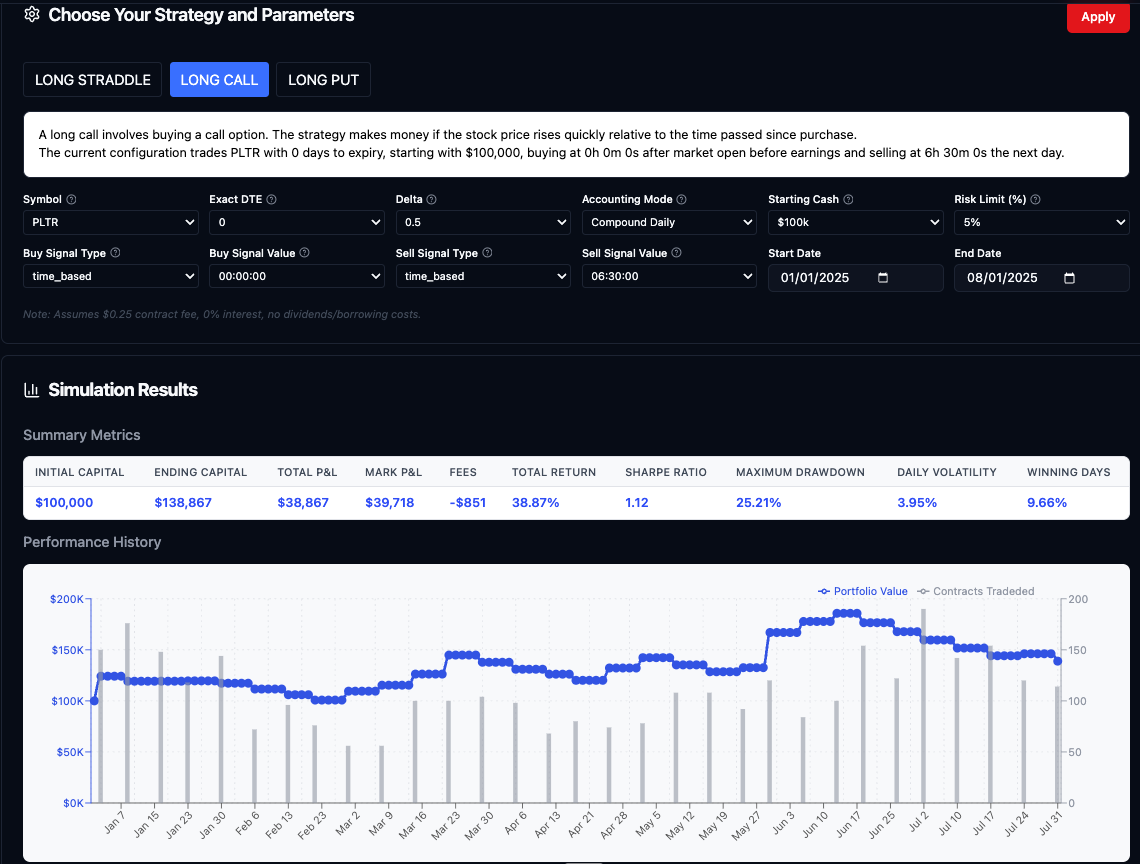Switch to the LONG PUT strategy tab

click(323, 79)
